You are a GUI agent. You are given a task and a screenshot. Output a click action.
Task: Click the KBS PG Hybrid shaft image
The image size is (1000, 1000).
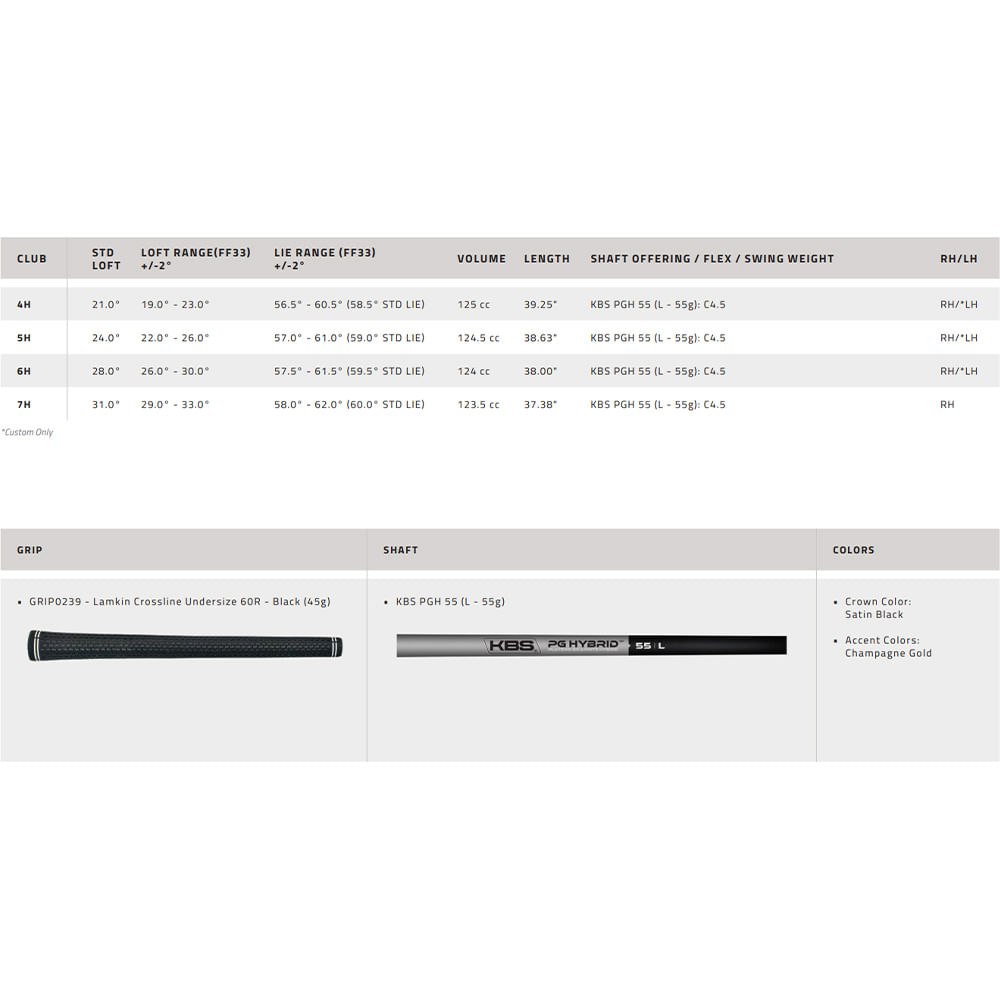(x=592, y=645)
